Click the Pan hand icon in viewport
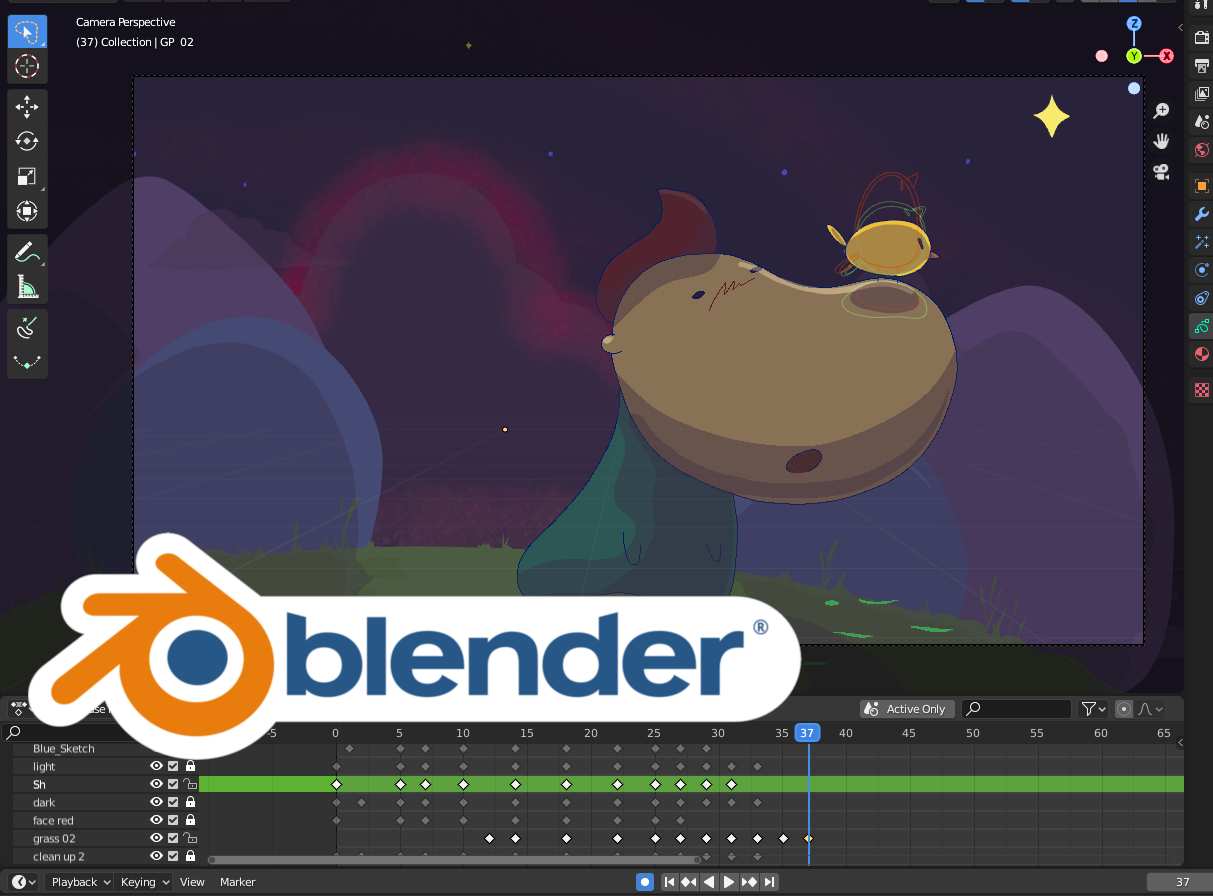The image size is (1213, 896). [1162, 141]
